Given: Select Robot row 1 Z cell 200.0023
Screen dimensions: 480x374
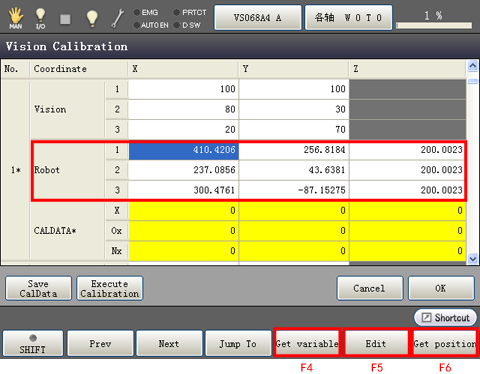Looking at the screenshot, I should point(407,150).
